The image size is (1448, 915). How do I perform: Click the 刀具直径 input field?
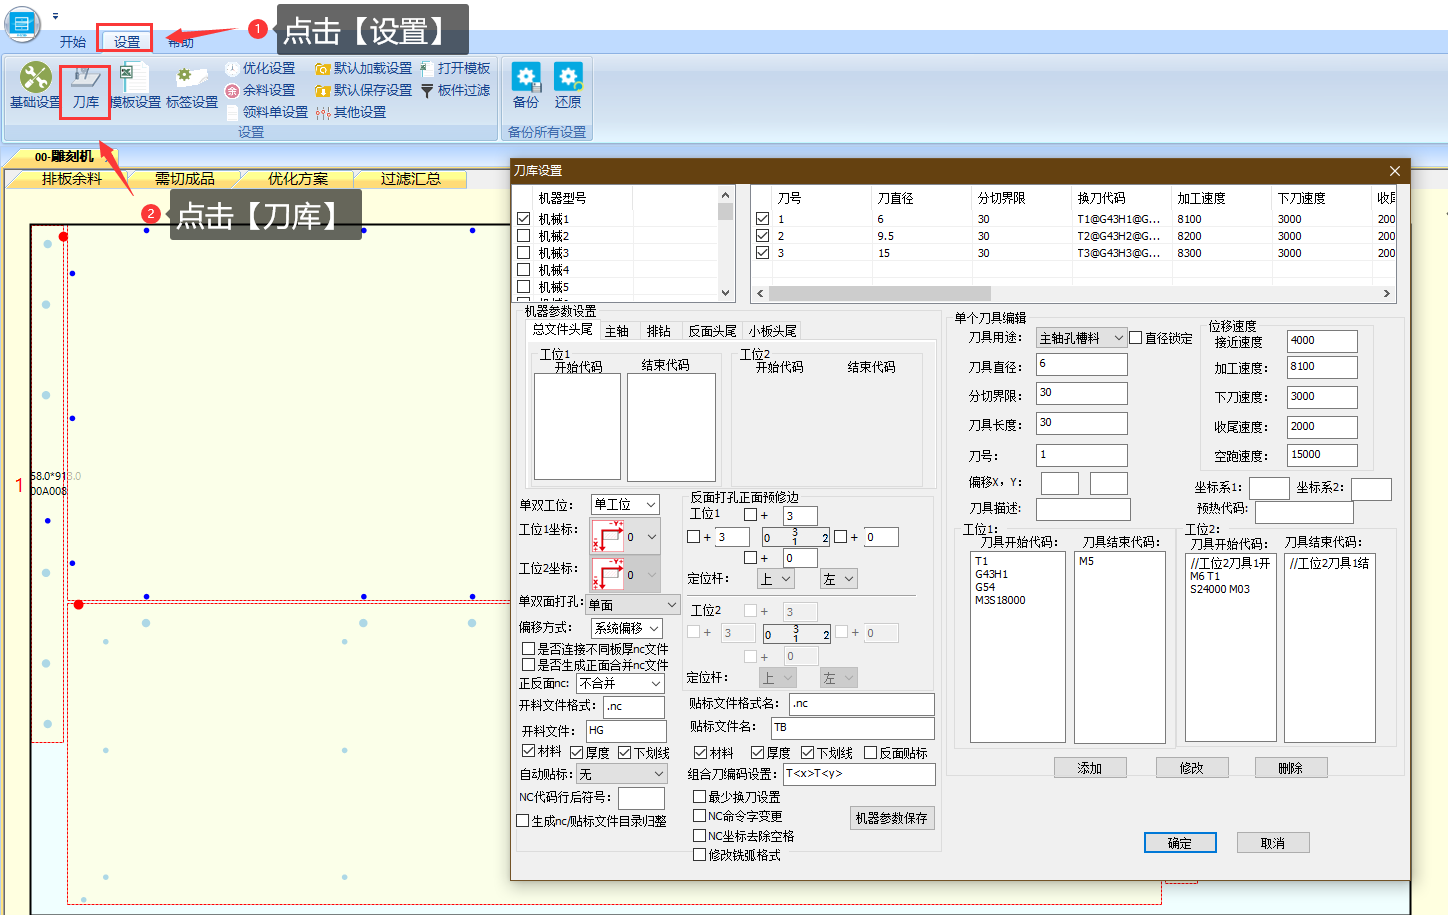(x=1081, y=364)
